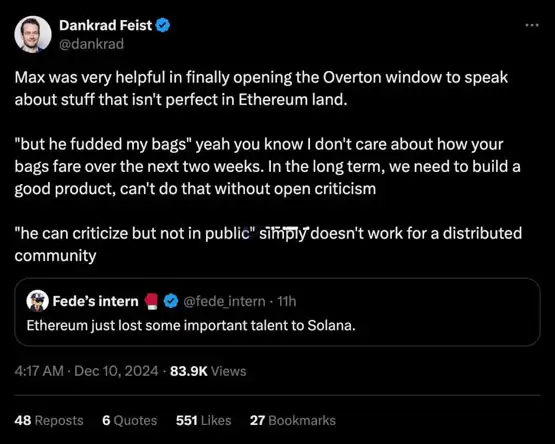Click the 83.9K Views counter

(x=208, y=371)
